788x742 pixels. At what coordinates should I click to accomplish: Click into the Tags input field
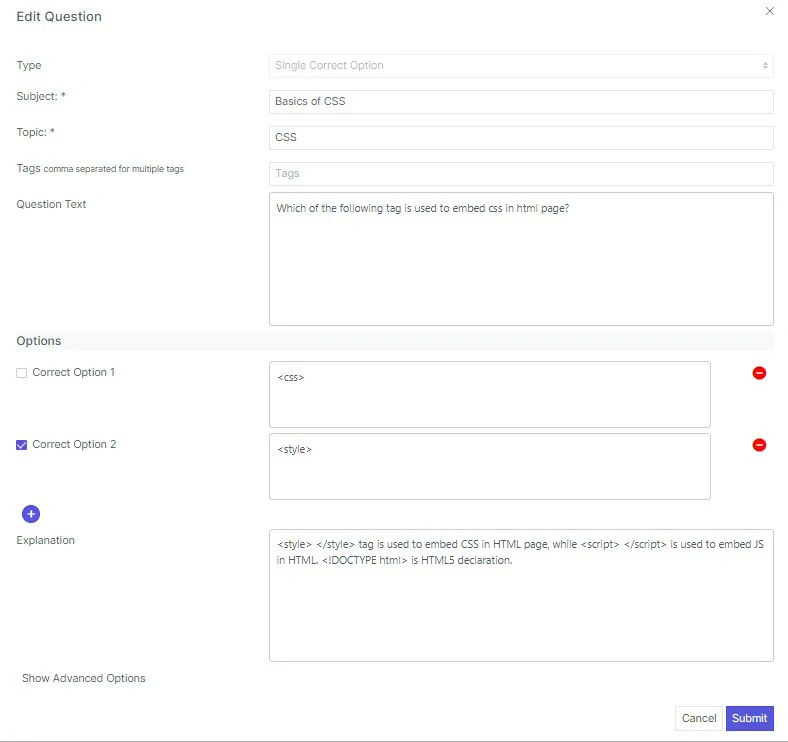tap(521, 173)
